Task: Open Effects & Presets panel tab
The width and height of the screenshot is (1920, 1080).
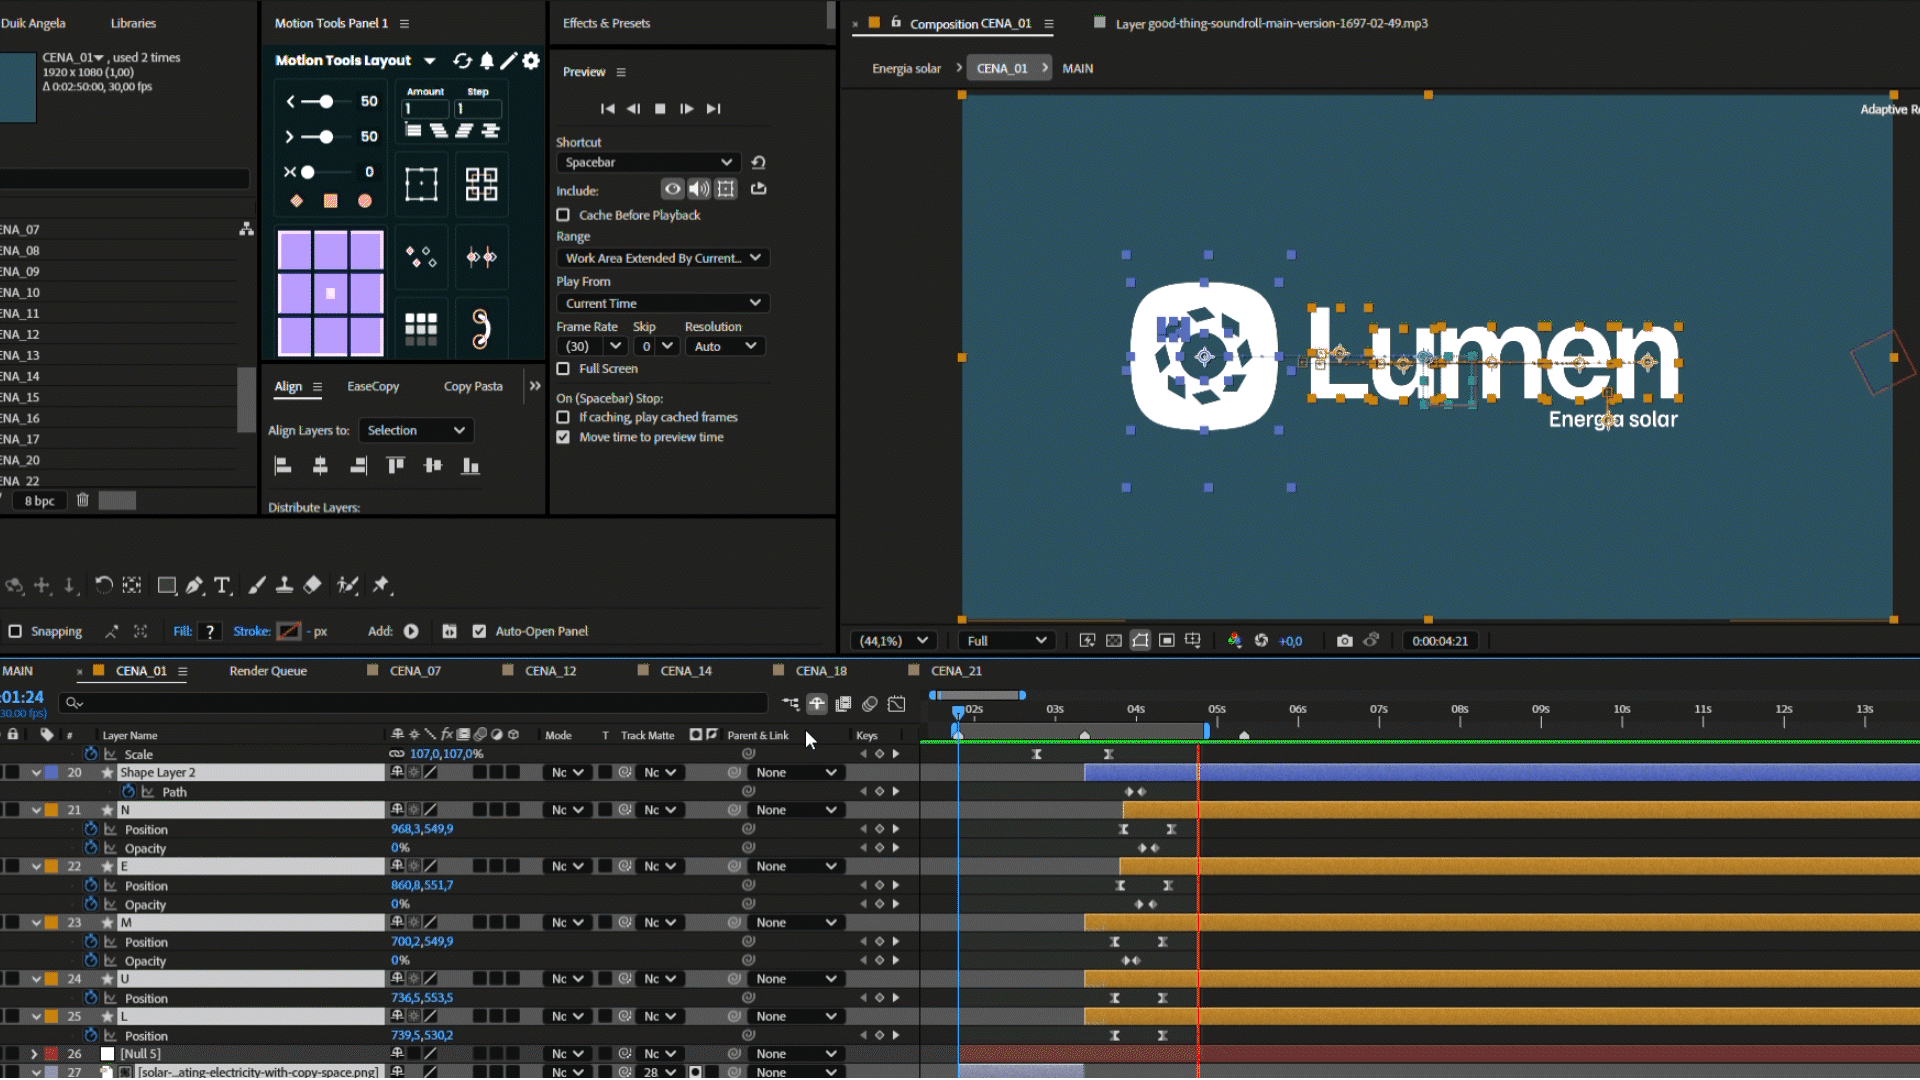Action: coord(606,23)
